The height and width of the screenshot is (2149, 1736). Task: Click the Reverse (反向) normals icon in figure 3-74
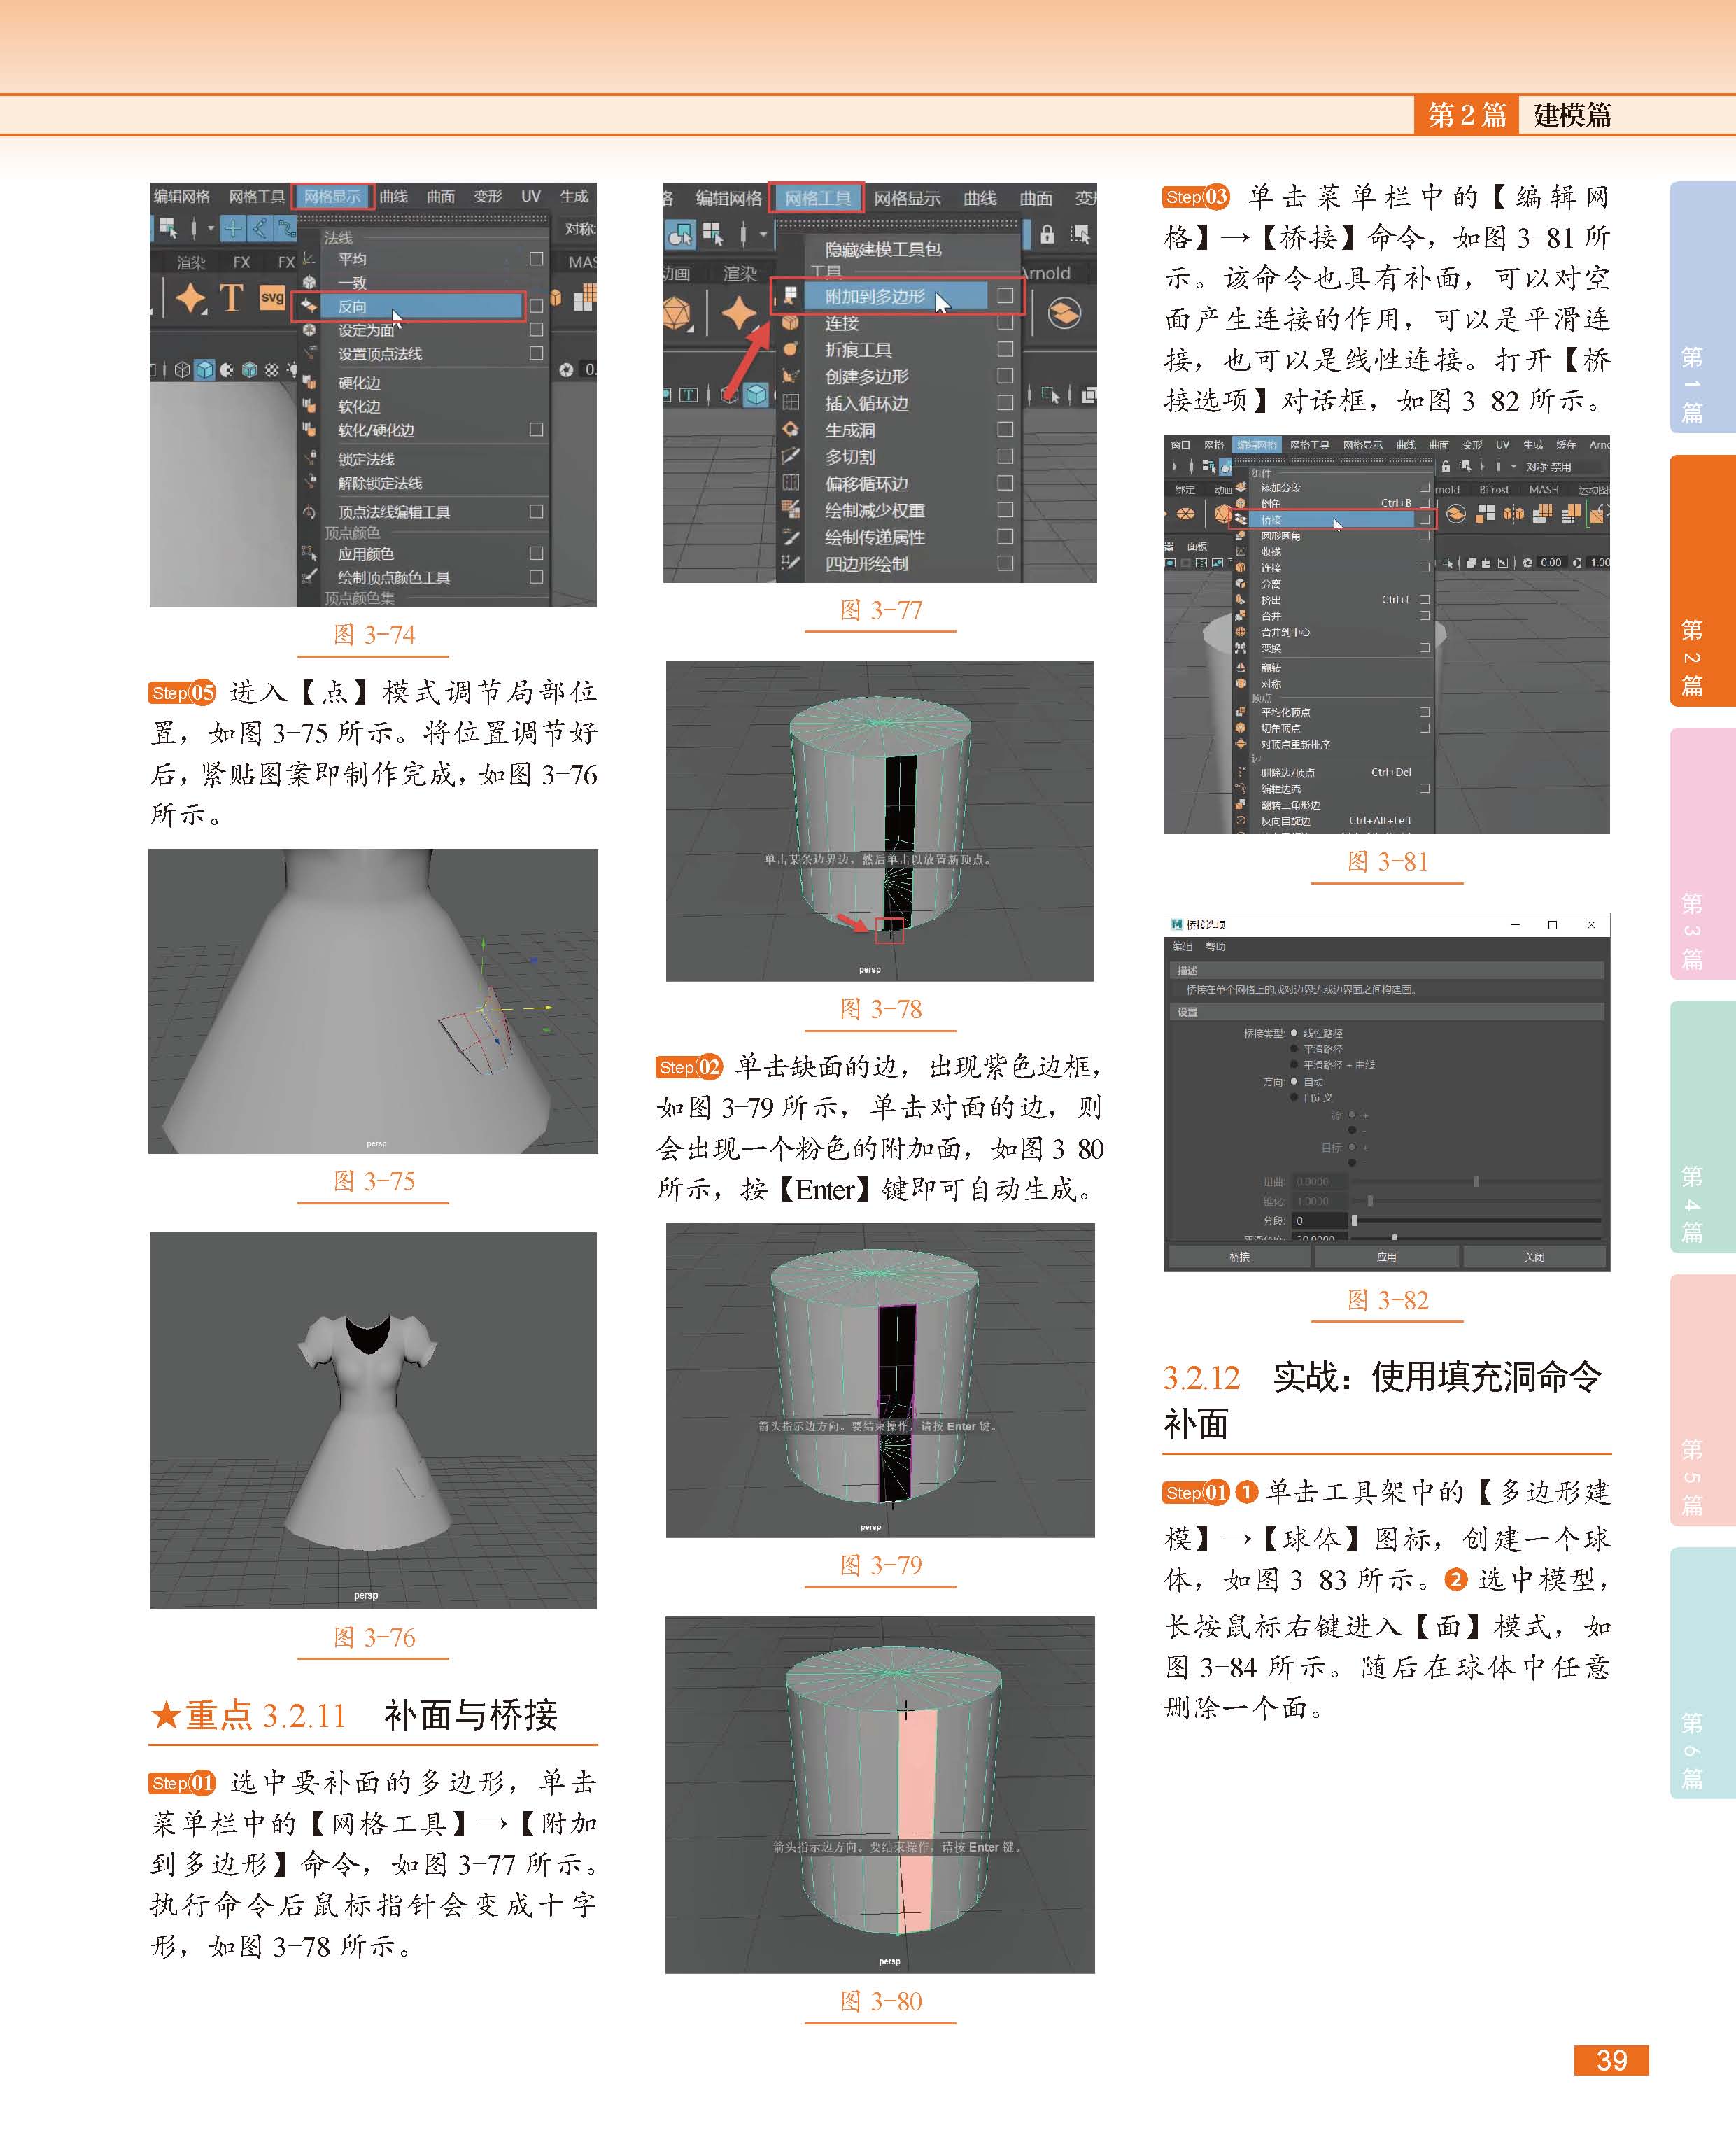click(x=309, y=306)
